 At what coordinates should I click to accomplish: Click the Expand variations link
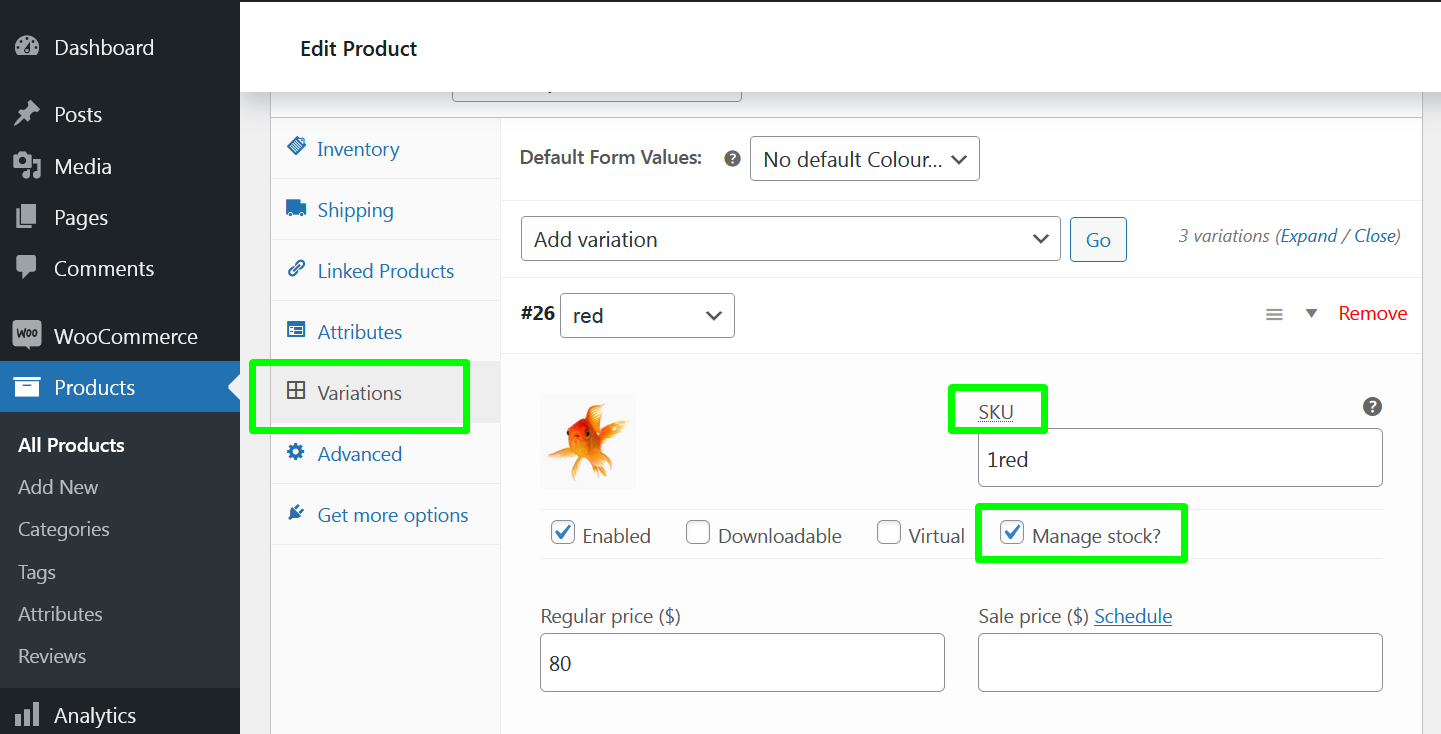(1309, 236)
